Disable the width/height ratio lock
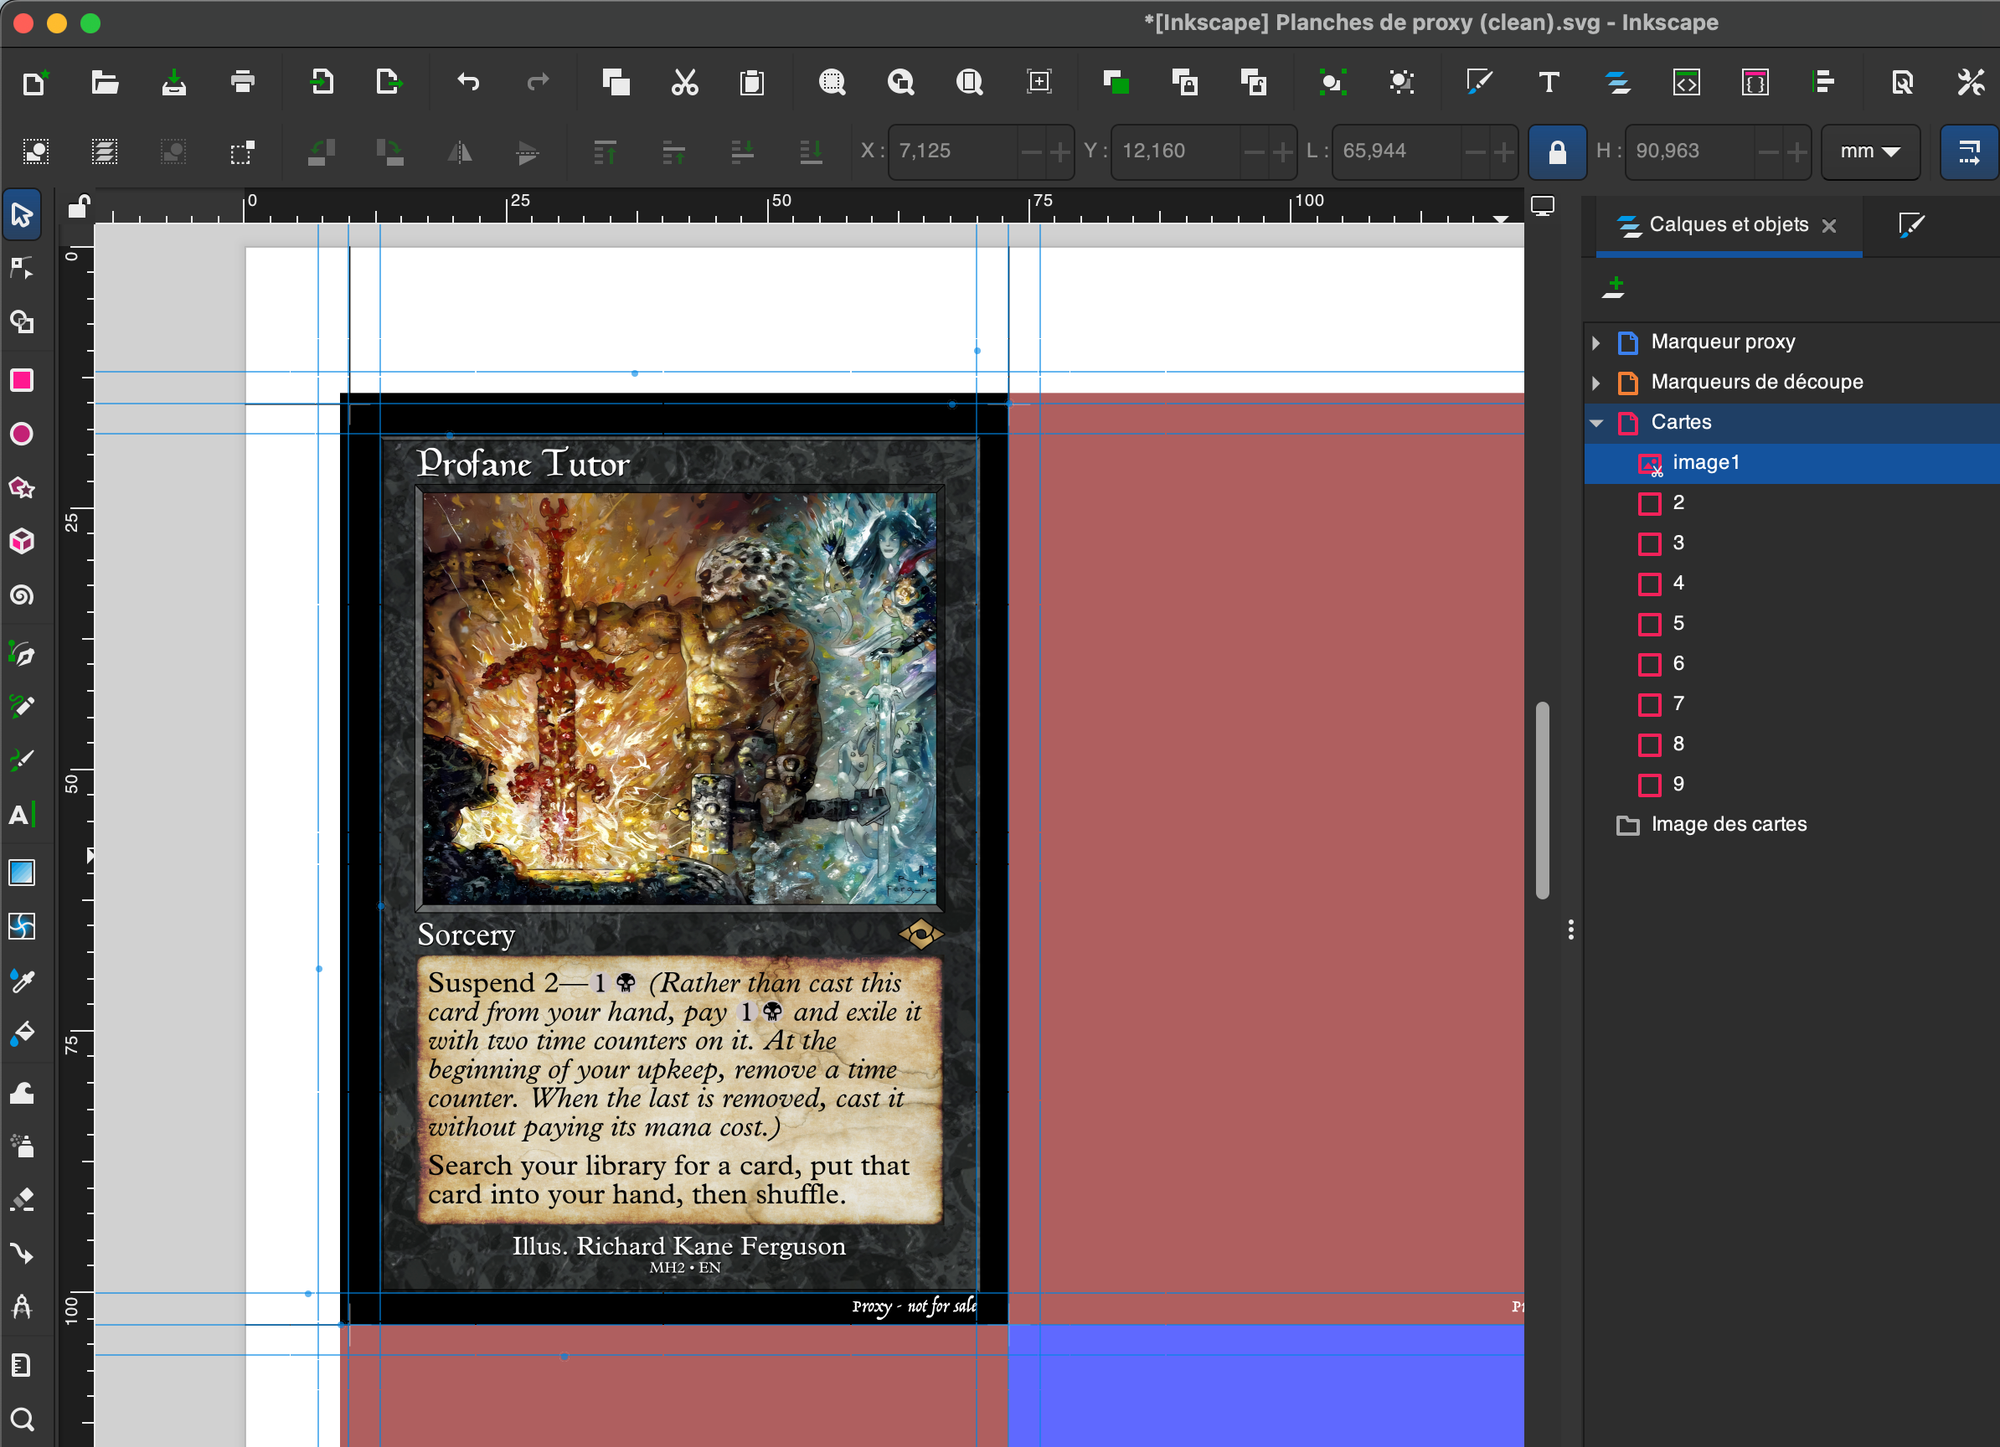 pyautogui.click(x=1557, y=151)
